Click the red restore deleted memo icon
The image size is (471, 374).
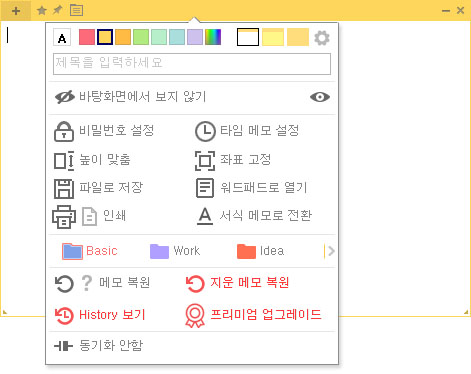[x=195, y=284]
